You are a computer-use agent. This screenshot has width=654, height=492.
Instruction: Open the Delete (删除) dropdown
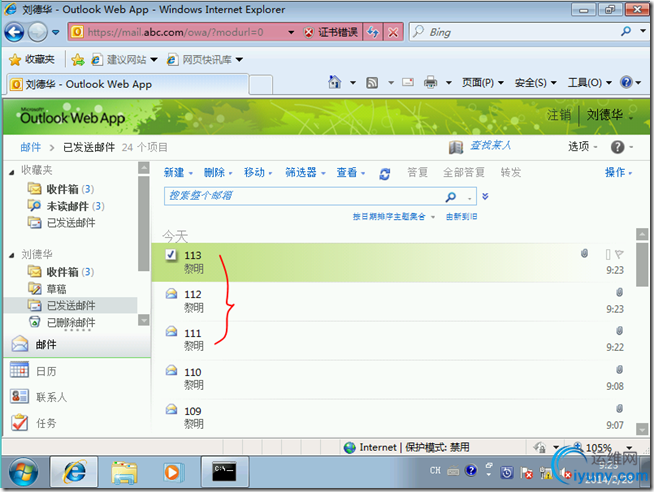click(218, 173)
